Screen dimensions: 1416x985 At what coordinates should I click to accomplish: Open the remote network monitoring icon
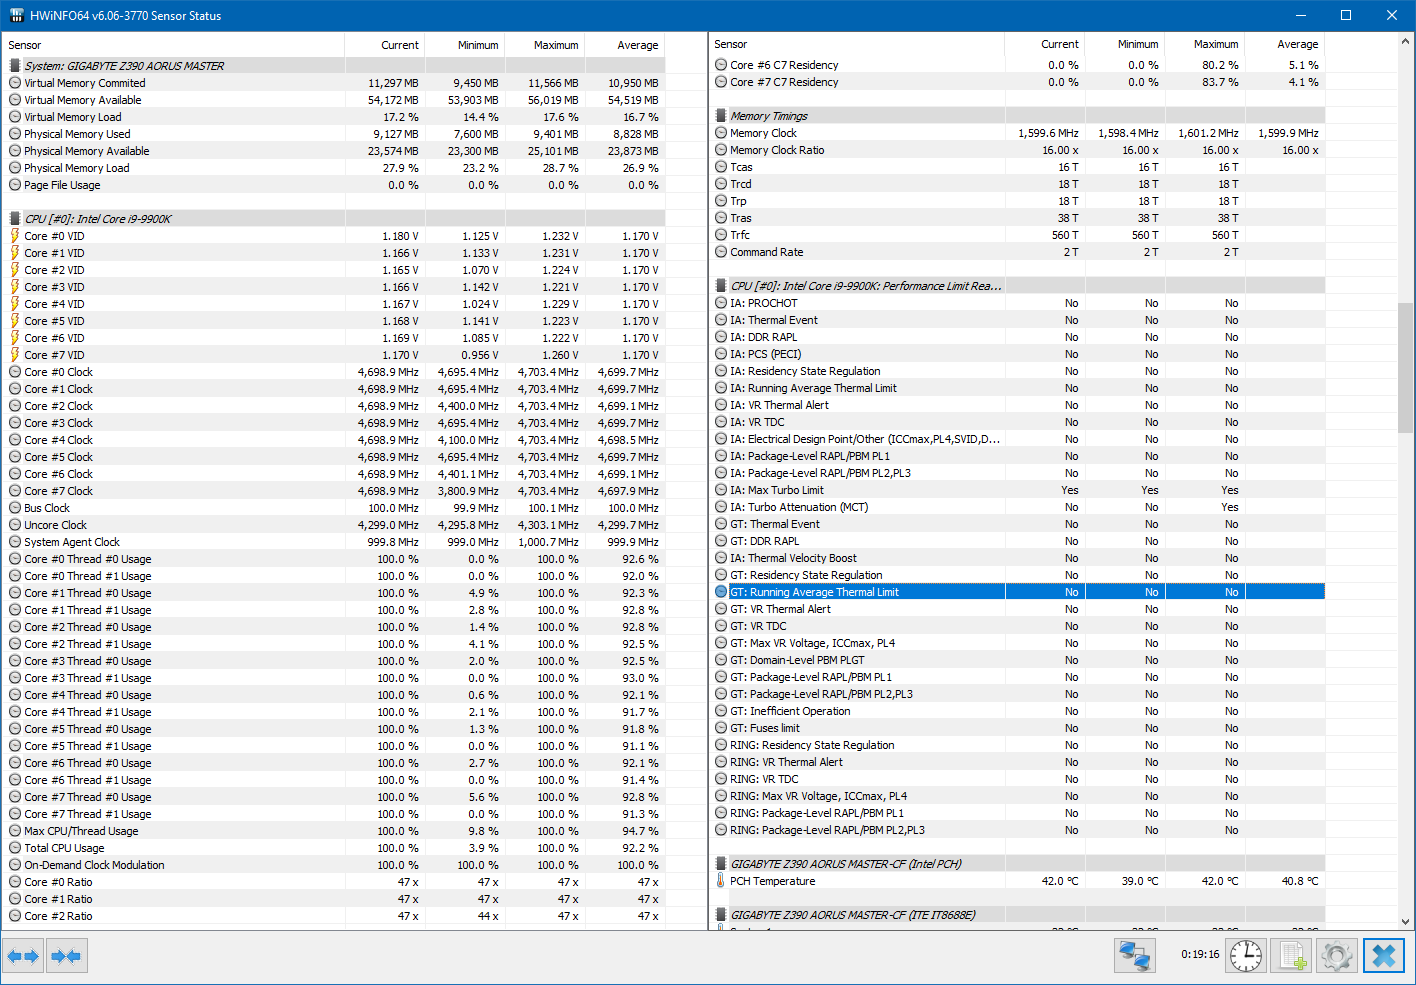click(x=1134, y=956)
